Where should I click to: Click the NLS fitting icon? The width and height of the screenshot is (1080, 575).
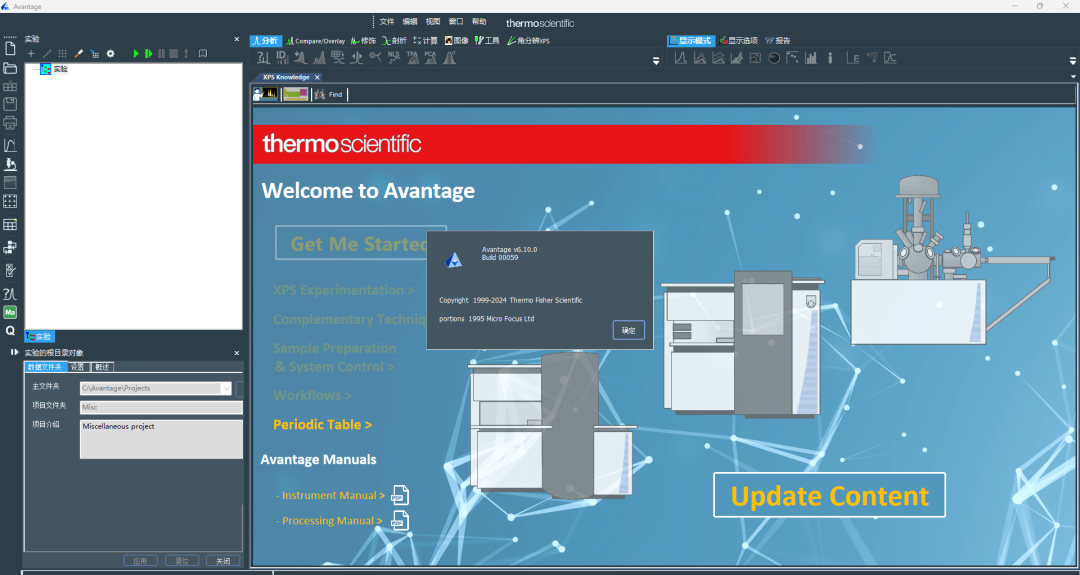pyautogui.click(x=394, y=59)
